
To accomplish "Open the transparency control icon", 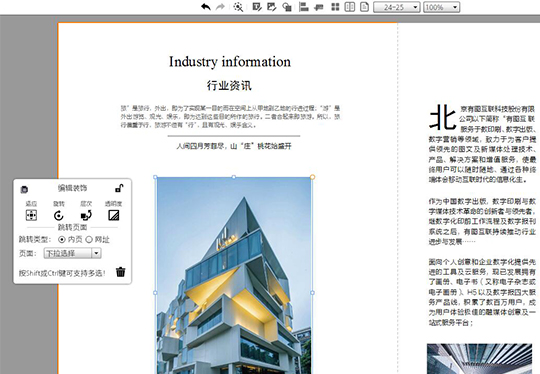I will coord(114,216).
